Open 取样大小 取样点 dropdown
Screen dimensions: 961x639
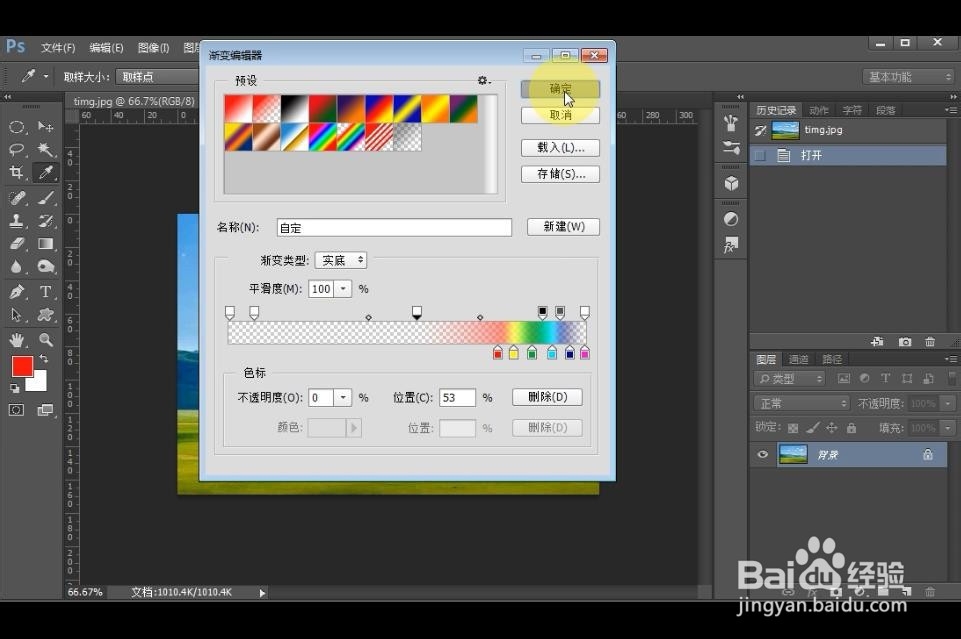(x=158, y=77)
